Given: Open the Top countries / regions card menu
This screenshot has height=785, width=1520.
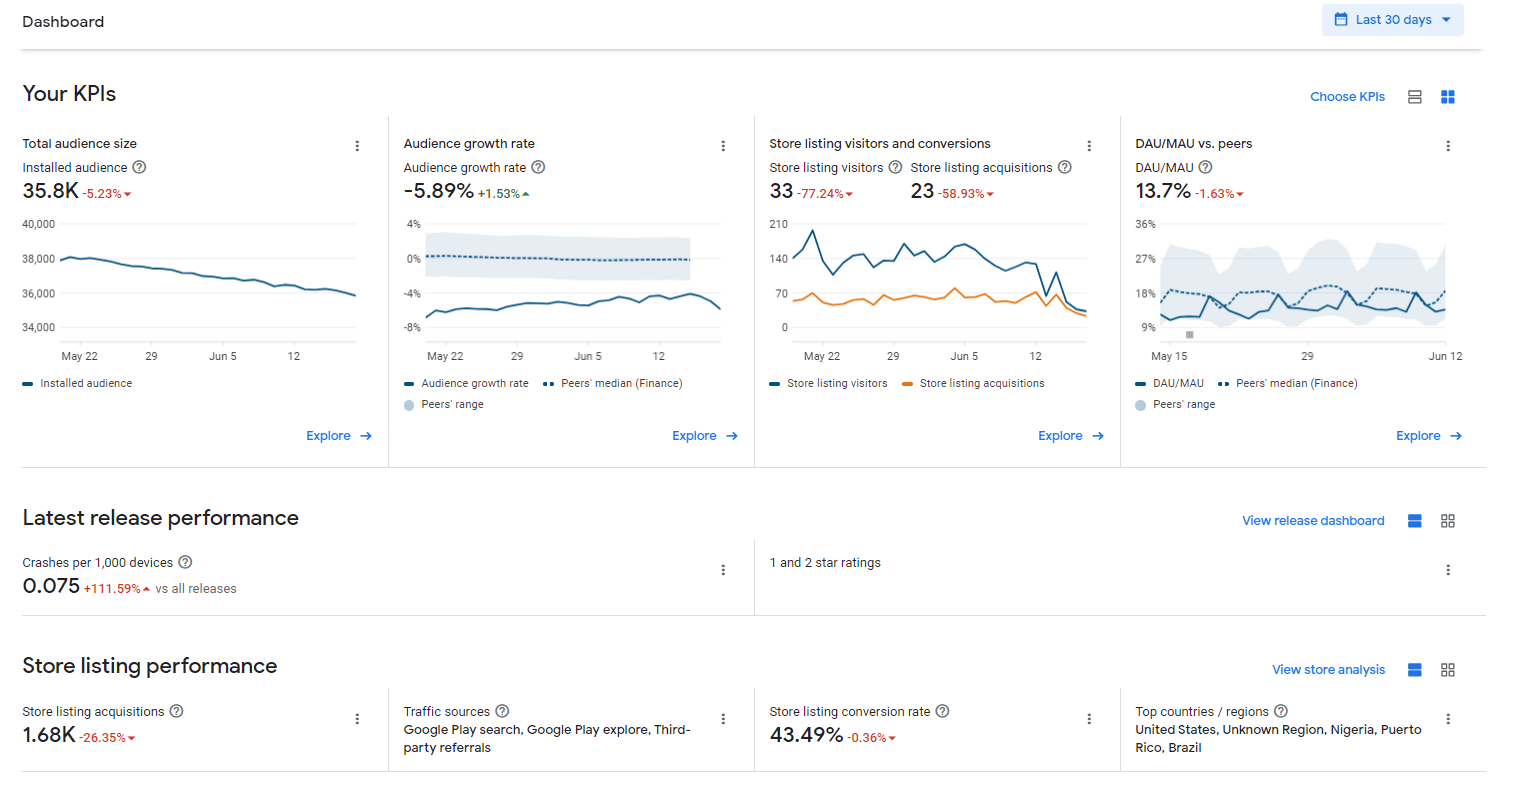Looking at the screenshot, I should coord(1448,719).
